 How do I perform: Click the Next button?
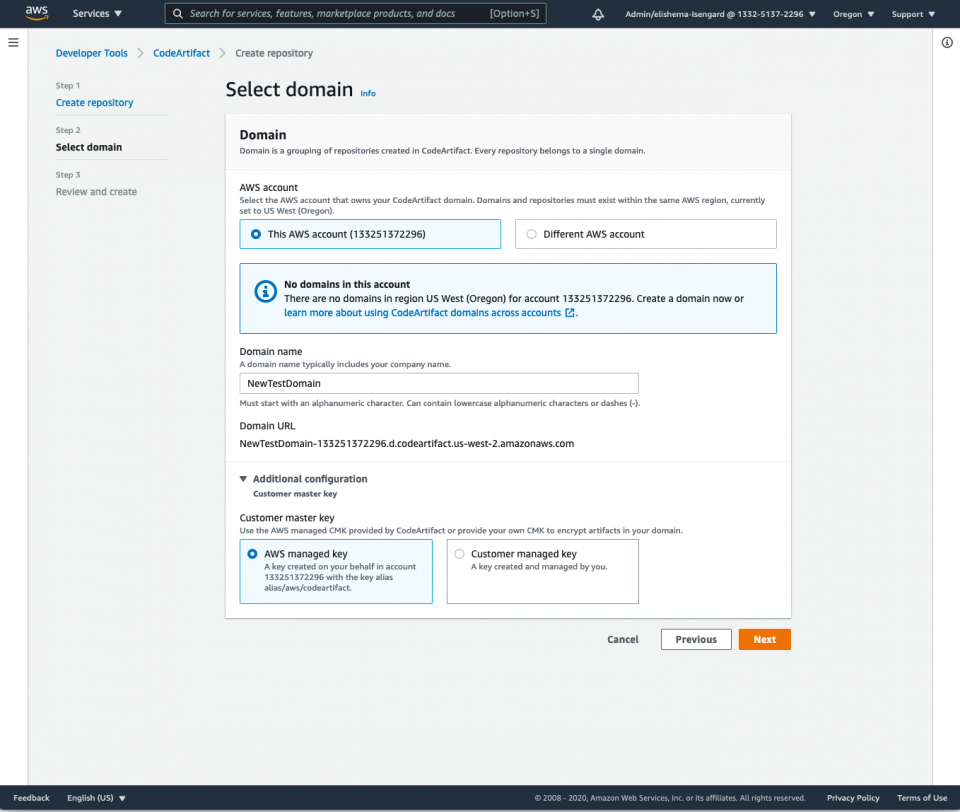[x=765, y=639]
